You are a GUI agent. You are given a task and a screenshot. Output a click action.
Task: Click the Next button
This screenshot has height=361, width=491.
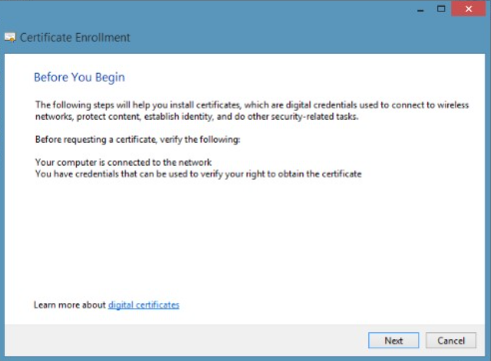click(393, 340)
